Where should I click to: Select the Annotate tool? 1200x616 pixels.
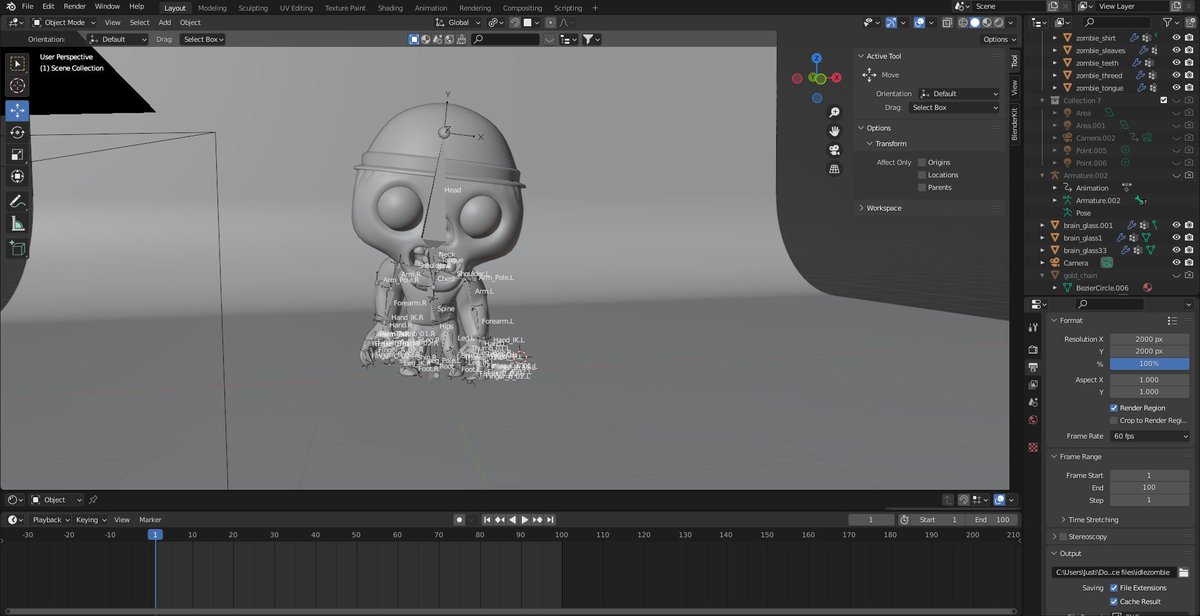tap(18, 202)
